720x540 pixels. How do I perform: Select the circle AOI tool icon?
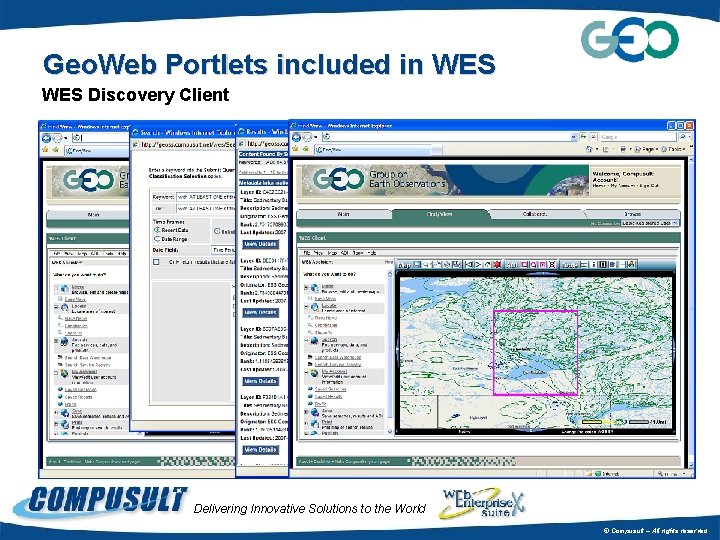click(x=534, y=264)
